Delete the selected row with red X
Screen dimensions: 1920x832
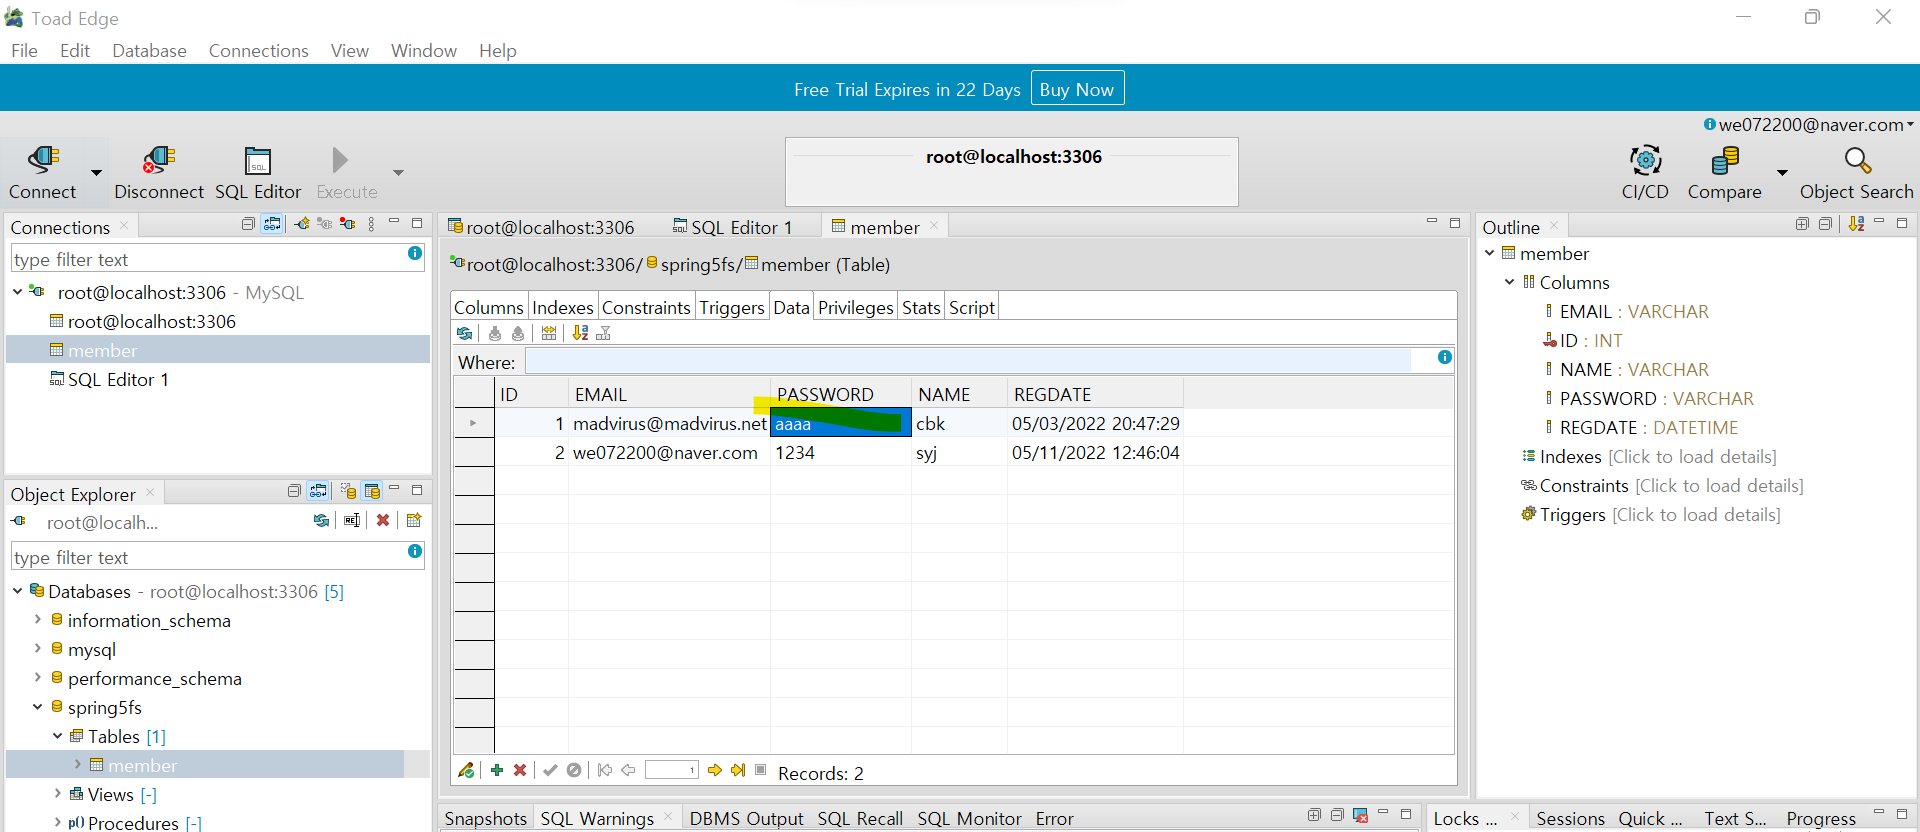(x=520, y=770)
